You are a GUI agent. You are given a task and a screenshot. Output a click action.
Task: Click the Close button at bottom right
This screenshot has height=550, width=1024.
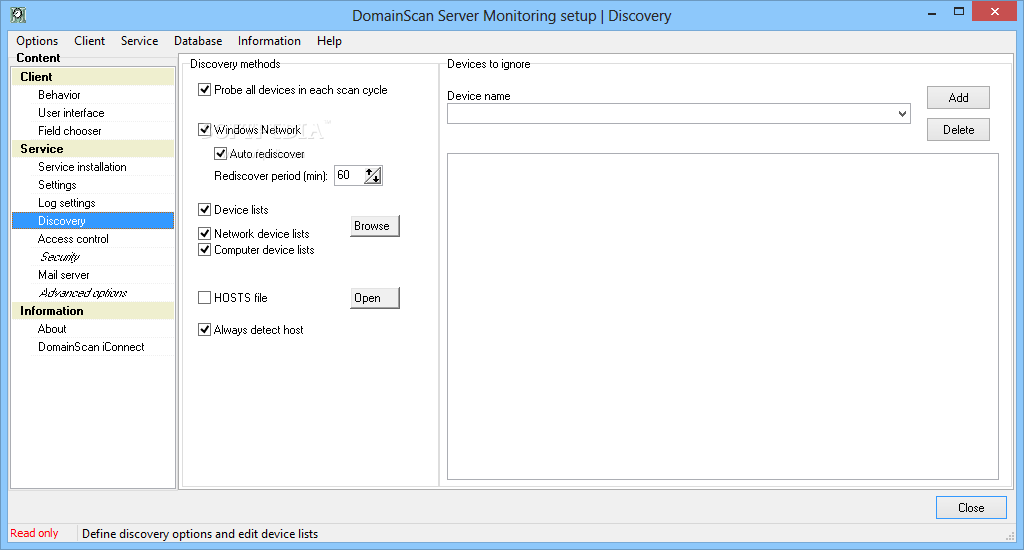click(x=971, y=508)
